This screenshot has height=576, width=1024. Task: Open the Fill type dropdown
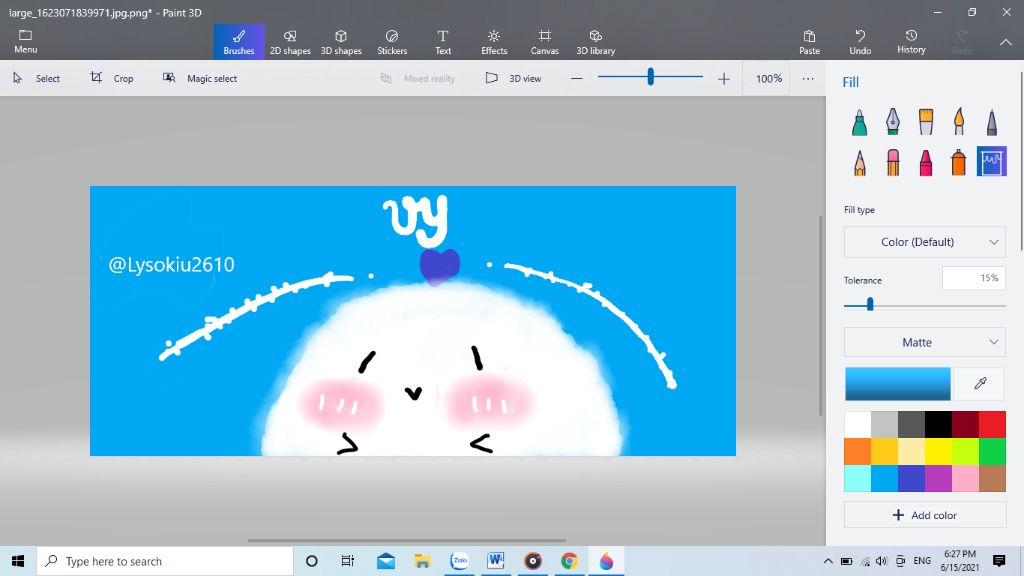(925, 242)
